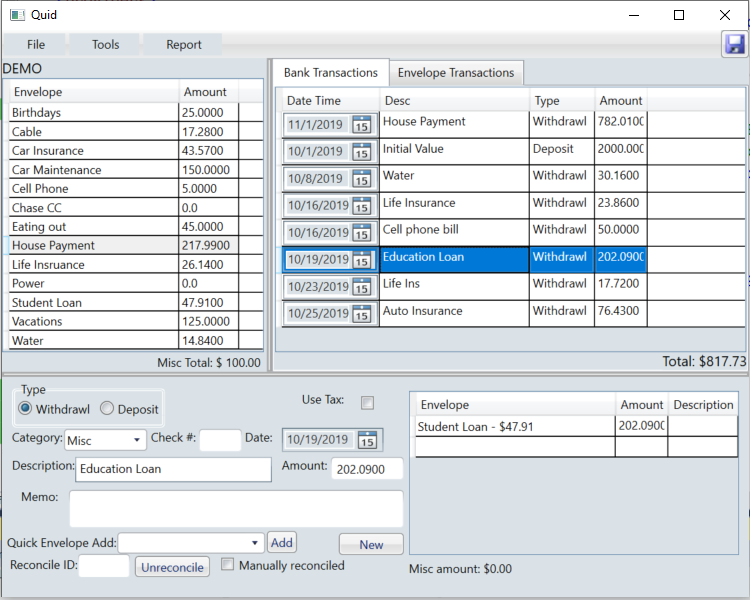Open calendar icon for 10/19/2019 Education Loan row
Viewport: 750px width, 600px height.
(362, 260)
